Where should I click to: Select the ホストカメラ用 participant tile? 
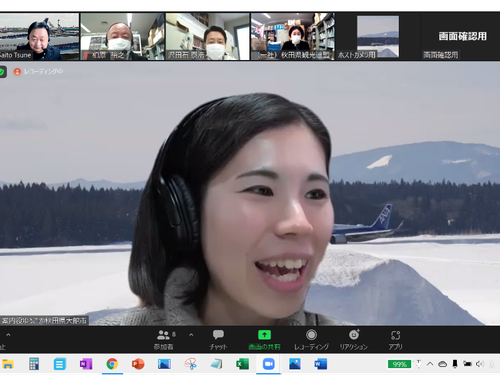(x=378, y=37)
